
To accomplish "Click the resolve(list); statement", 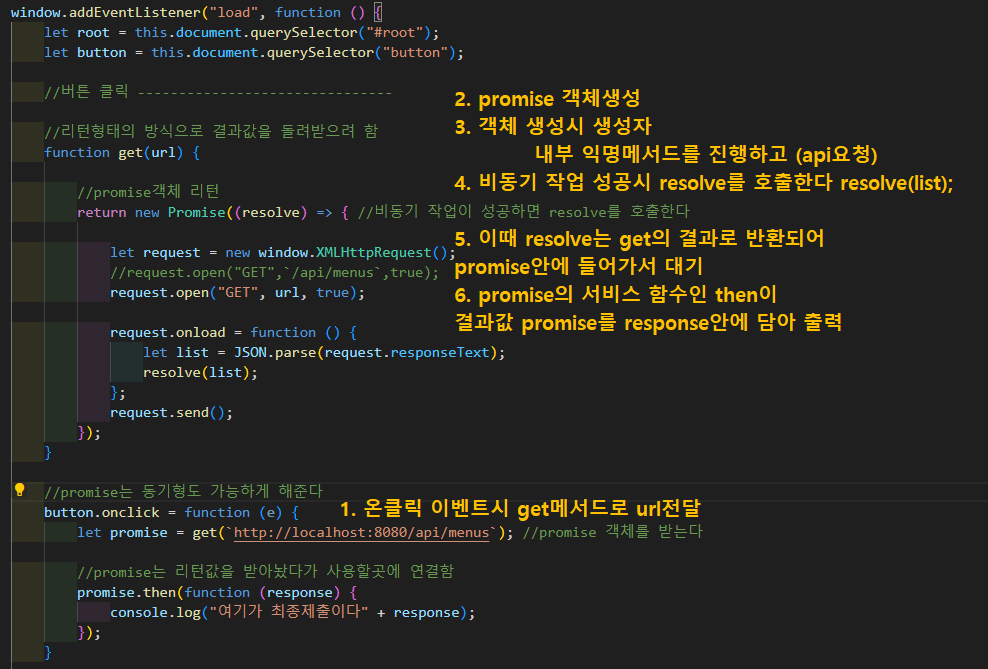I will pyautogui.click(x=200, y=373).
